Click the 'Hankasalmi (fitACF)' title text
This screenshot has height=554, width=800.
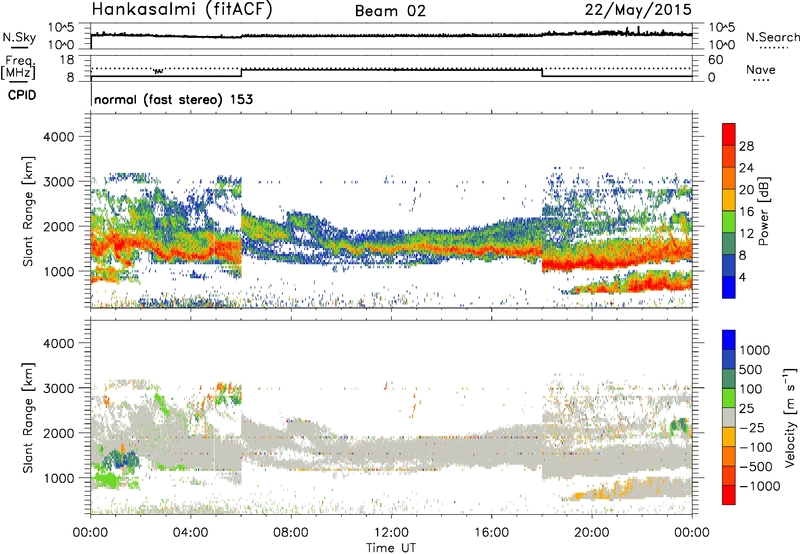point(182,9)
